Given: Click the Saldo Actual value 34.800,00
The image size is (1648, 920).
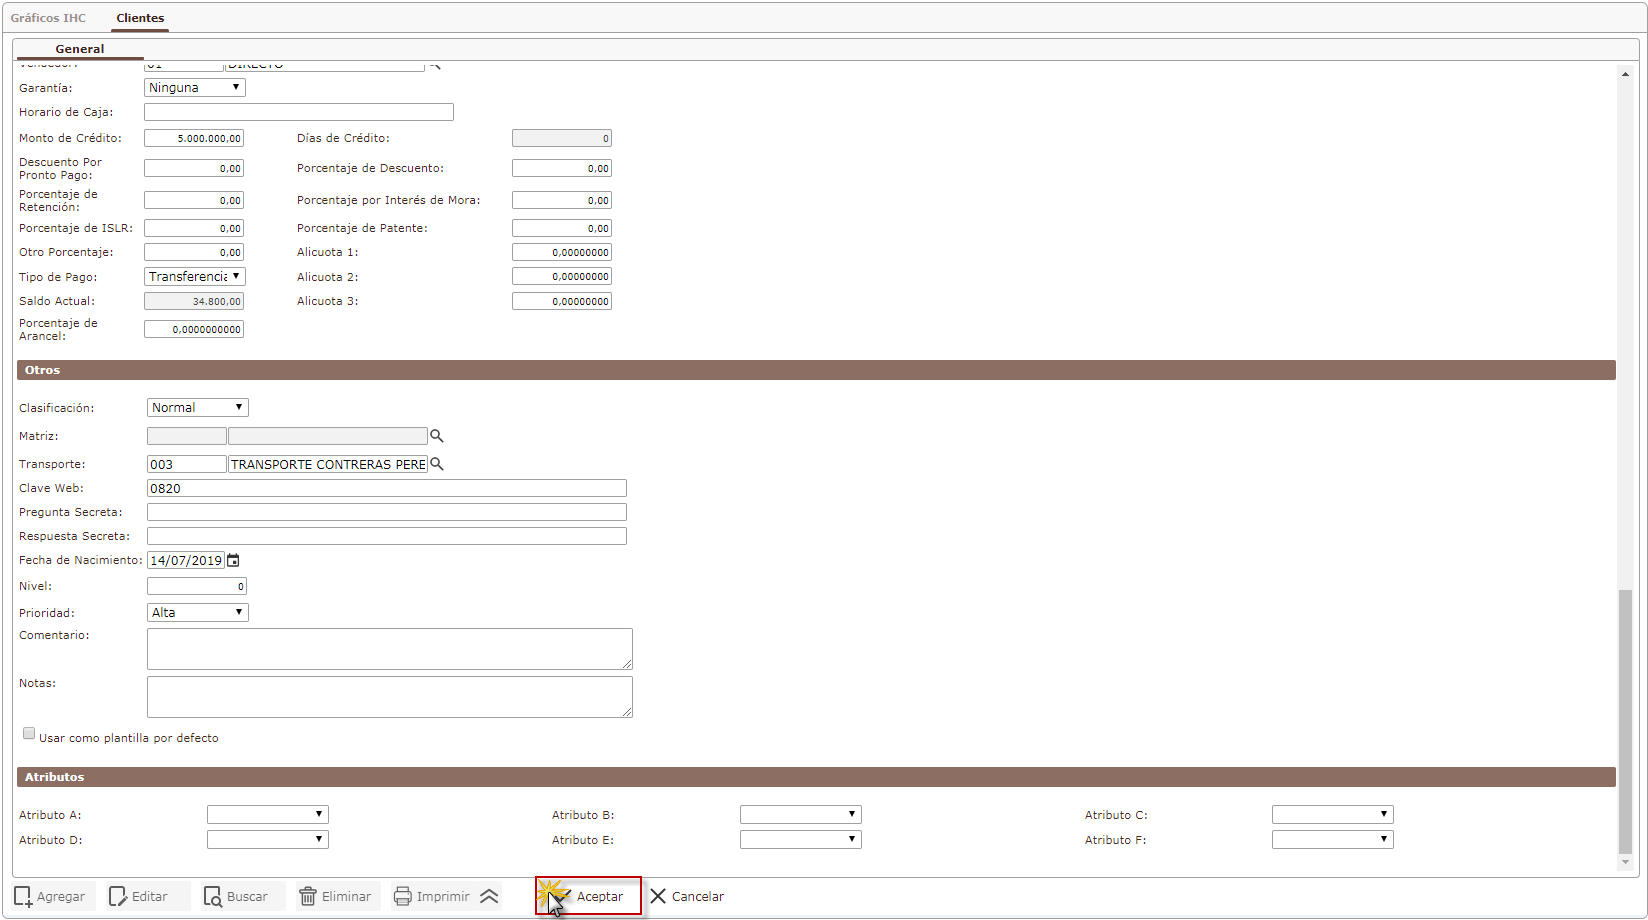Looking at the screenshot, I should (x=194, y=302).
